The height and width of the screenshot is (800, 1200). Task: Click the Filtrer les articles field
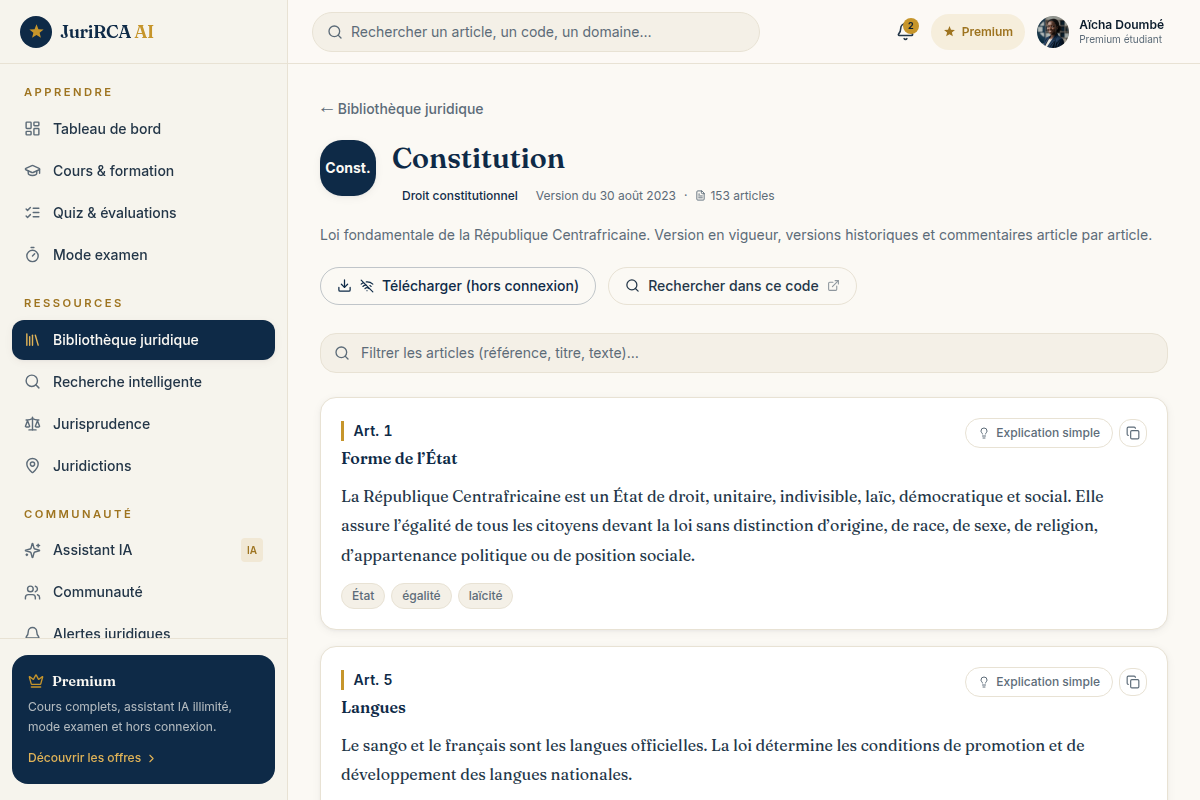pyautogui.click(x=744, y=353)
